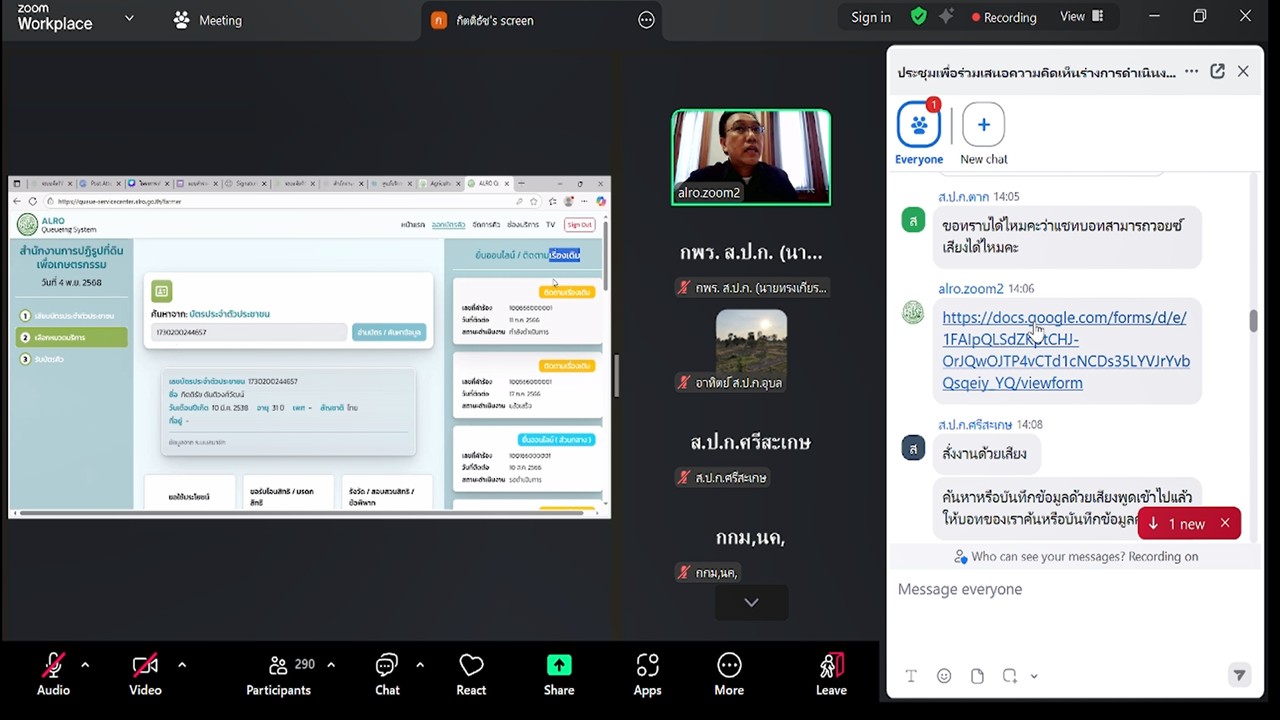Open the emoji picker in chat
The width and height of the screenshot is (1280, 720).
tap(943, 676)
